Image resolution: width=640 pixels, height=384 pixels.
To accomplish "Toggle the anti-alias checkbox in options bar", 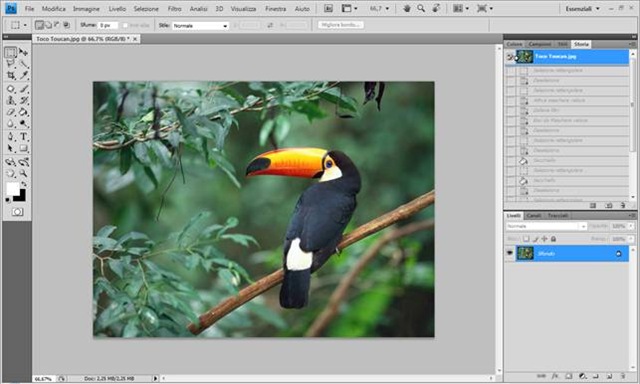I will click(125, 25).
